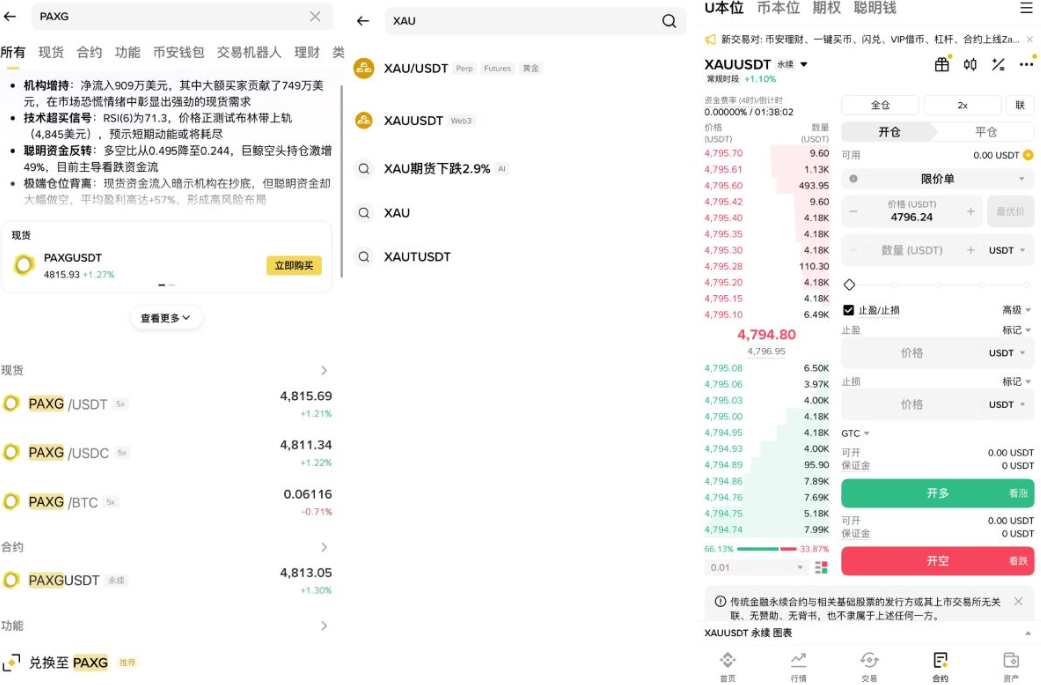Go to 首页 in bottom navigation

(728, 666)
